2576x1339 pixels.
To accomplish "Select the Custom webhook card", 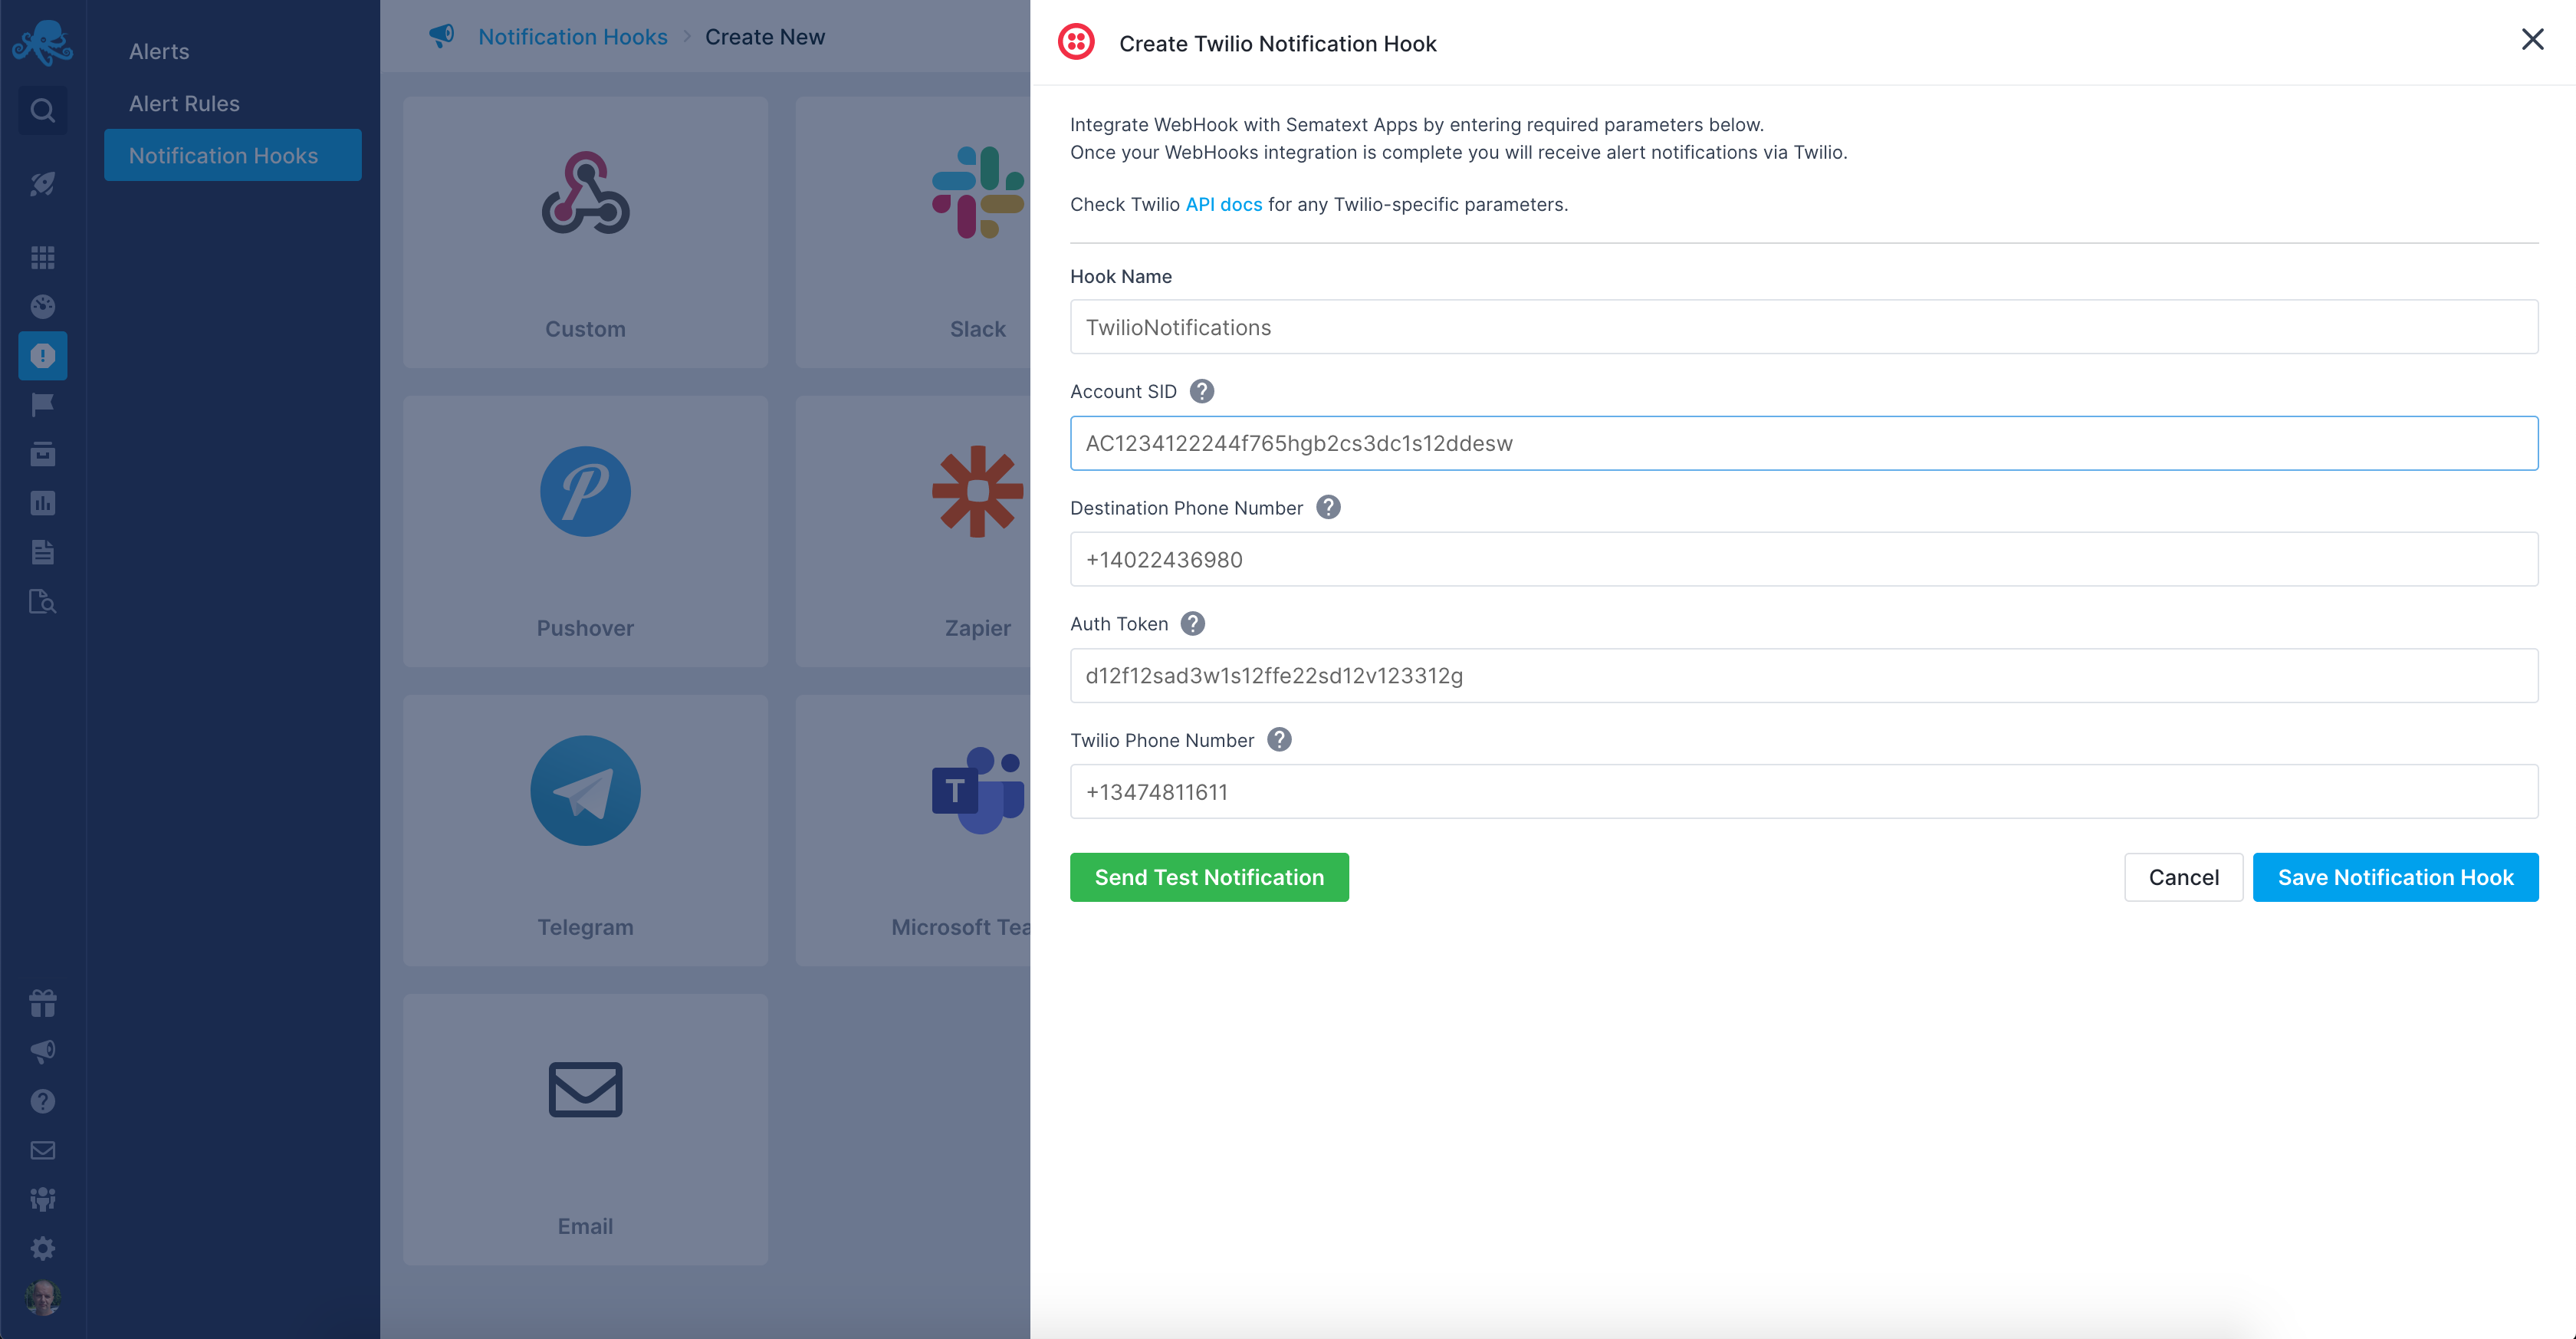I will (x=585, y=232).
